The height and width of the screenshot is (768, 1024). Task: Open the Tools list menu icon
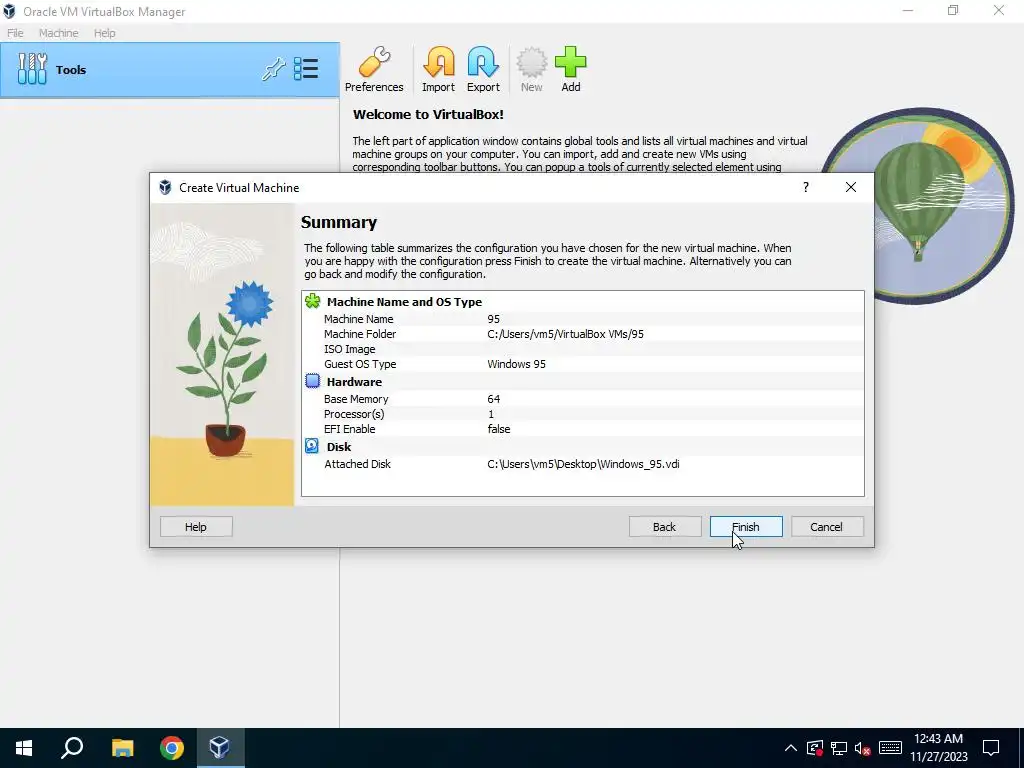306,69
